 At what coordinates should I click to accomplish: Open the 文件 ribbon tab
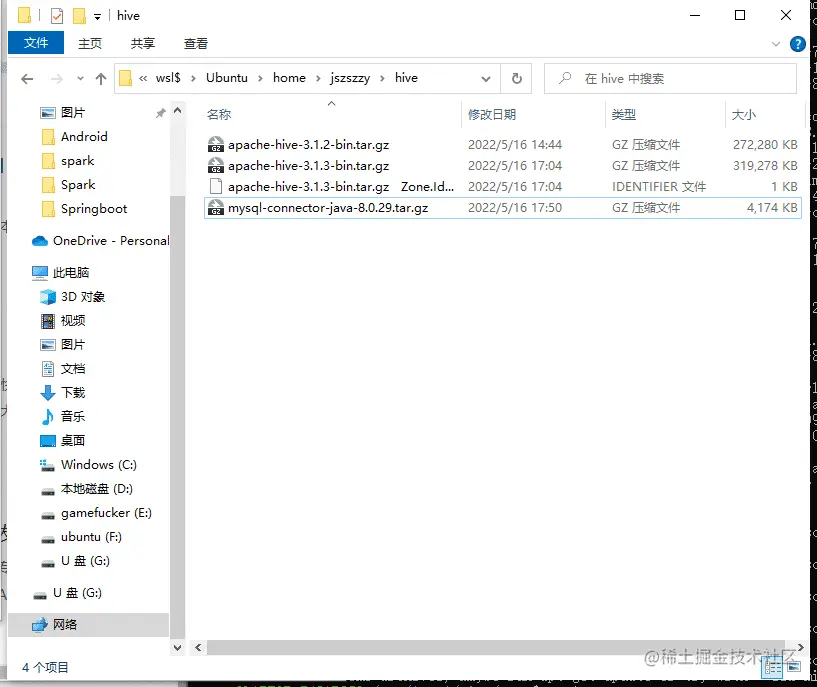tap(36, 43)
